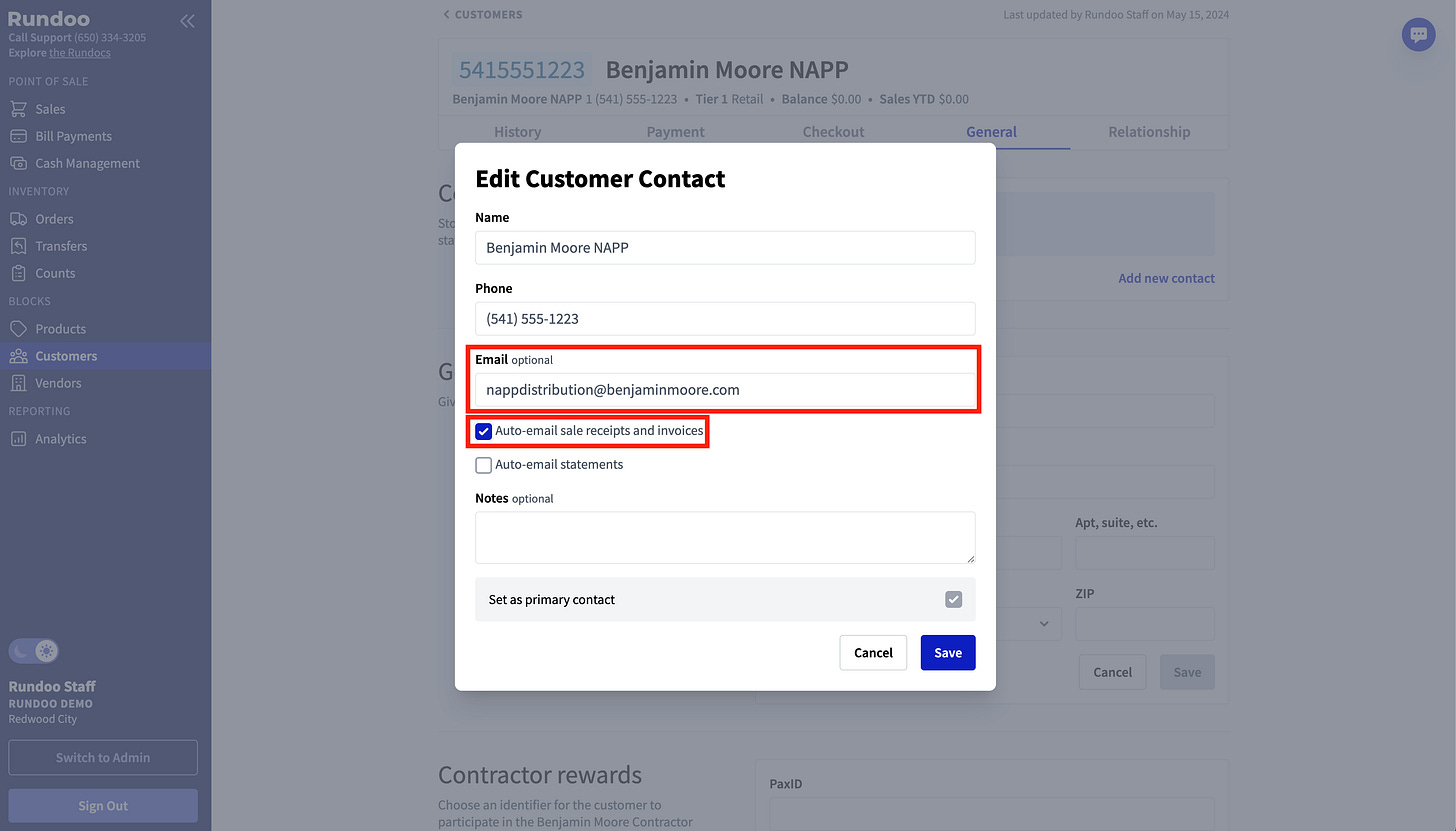Cancel the Edit Customer Contact dialog
This screenshot has width=1456, height=831.
tap(873, 652)
